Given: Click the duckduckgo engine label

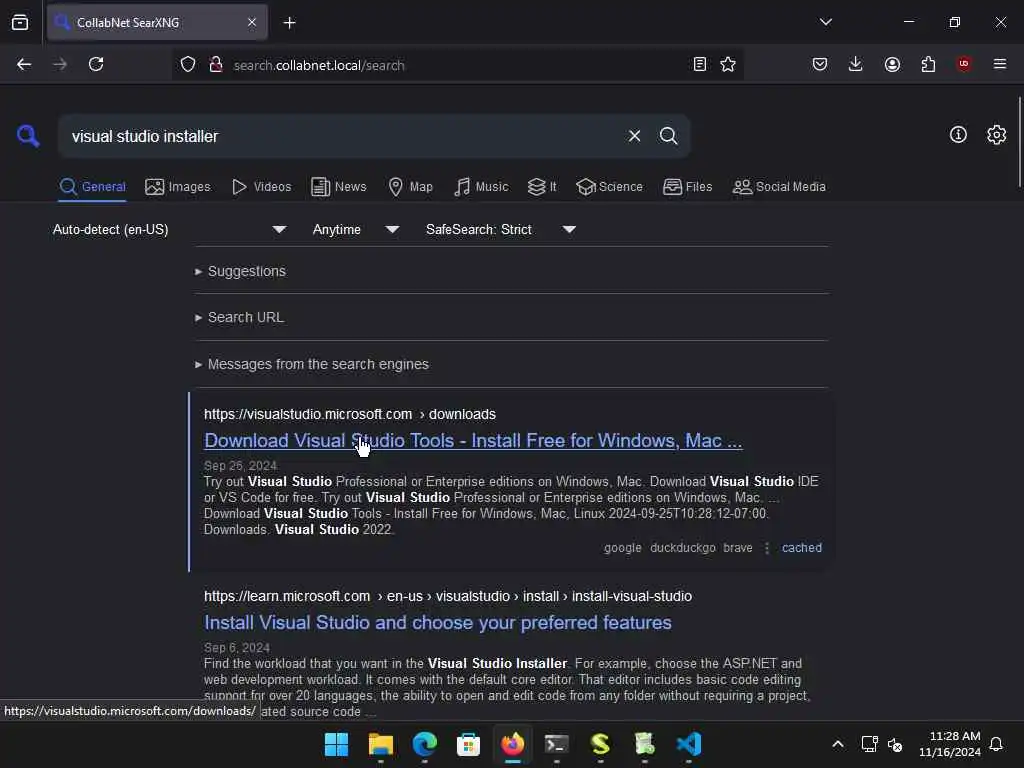Looking at the screenshot, I should coord(682,548).
